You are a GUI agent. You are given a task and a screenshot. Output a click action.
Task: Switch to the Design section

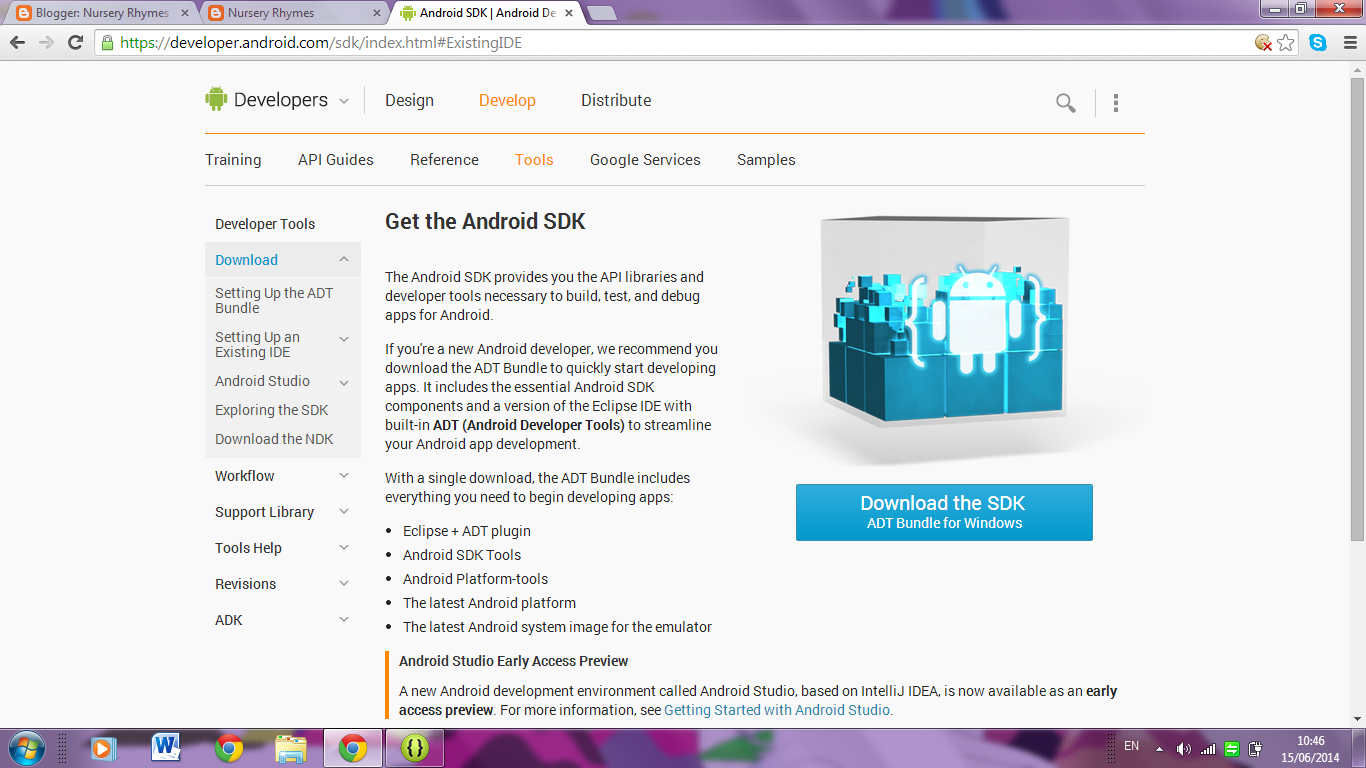[x=409, y=100]
